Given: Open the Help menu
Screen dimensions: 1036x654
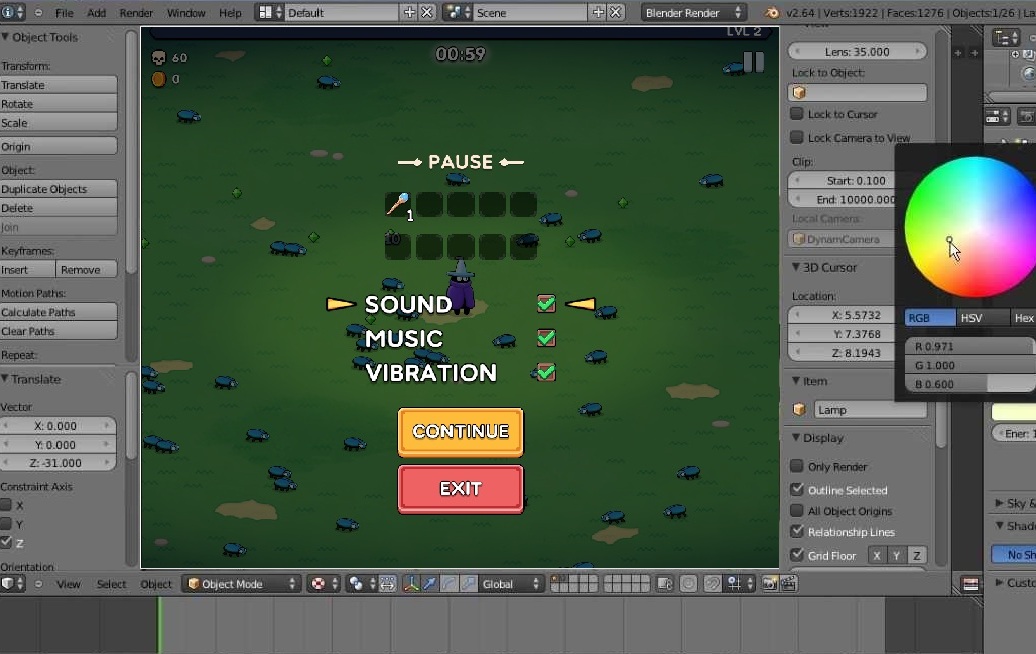Looking at the screenshot, I should [230, 13].
